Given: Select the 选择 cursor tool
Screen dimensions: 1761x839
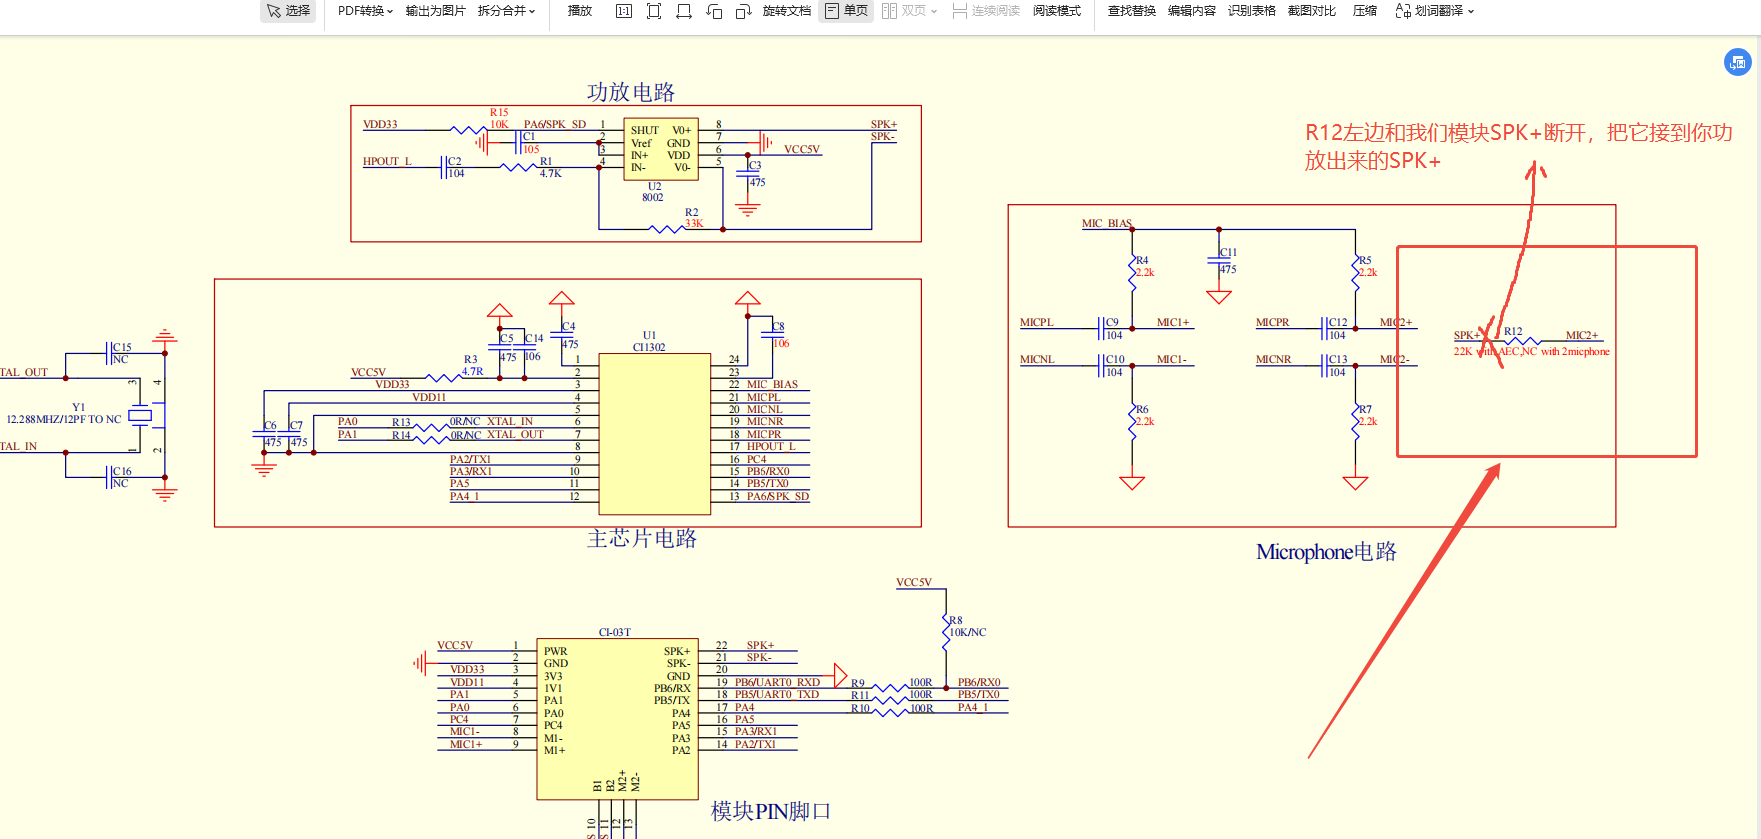Looking at the screenshot, I should pos(288,11).
